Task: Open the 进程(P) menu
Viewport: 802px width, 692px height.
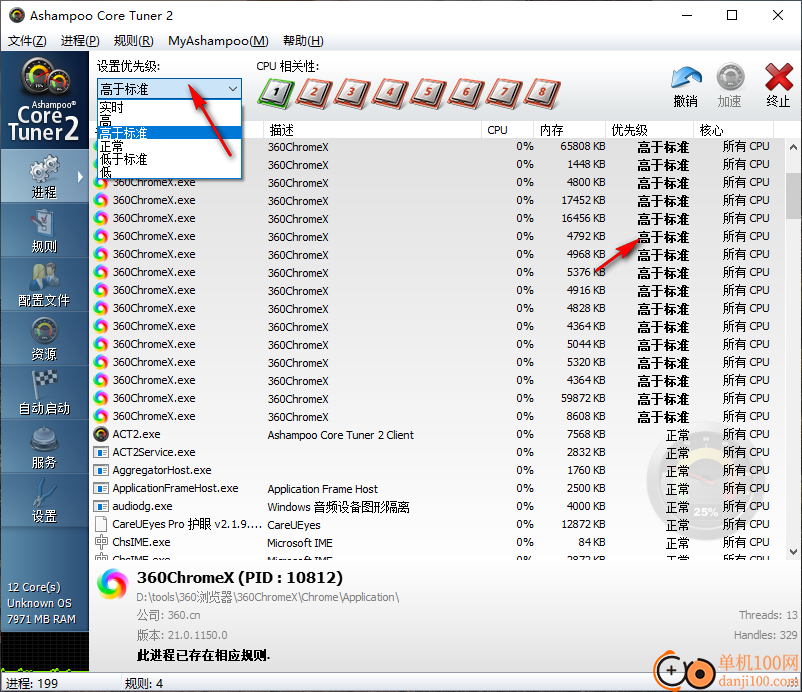Action: click(x=80, y=41)
